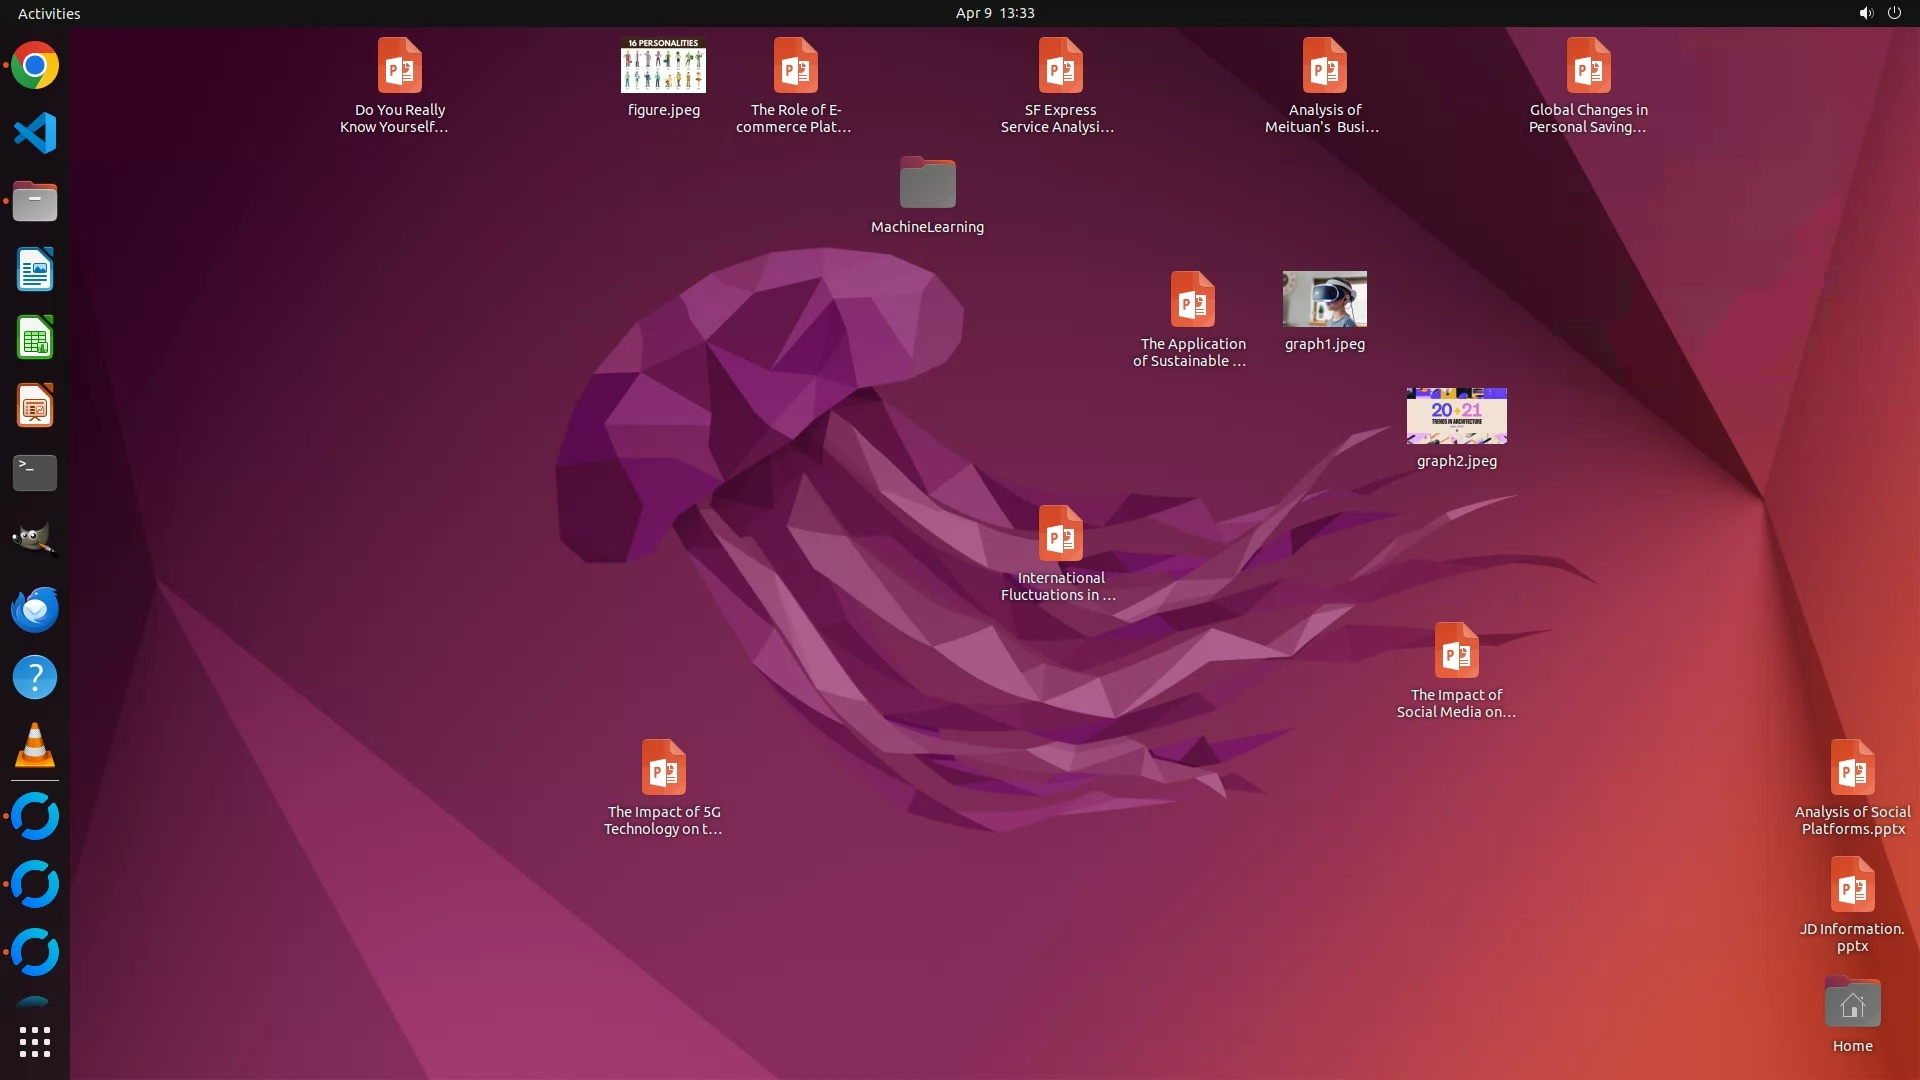The height and width of the screenshot is (1080, 1920).
Task: Select the MachineLearning folder
Action: click(927, 184)
